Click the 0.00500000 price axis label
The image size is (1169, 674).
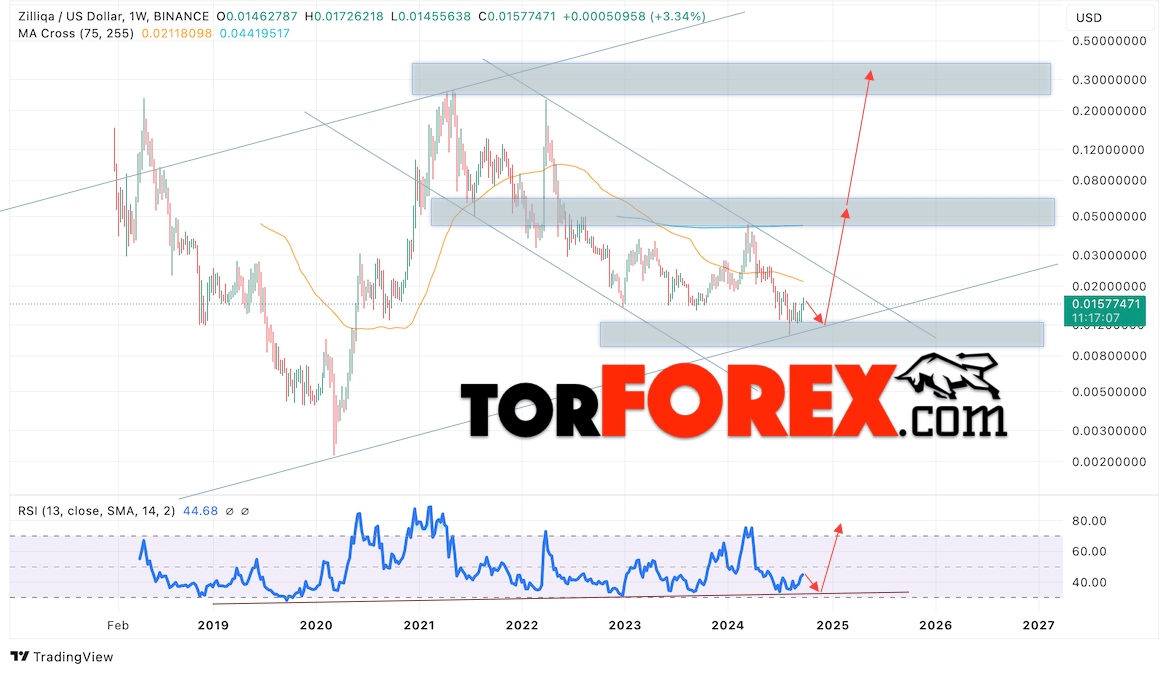1109,392
